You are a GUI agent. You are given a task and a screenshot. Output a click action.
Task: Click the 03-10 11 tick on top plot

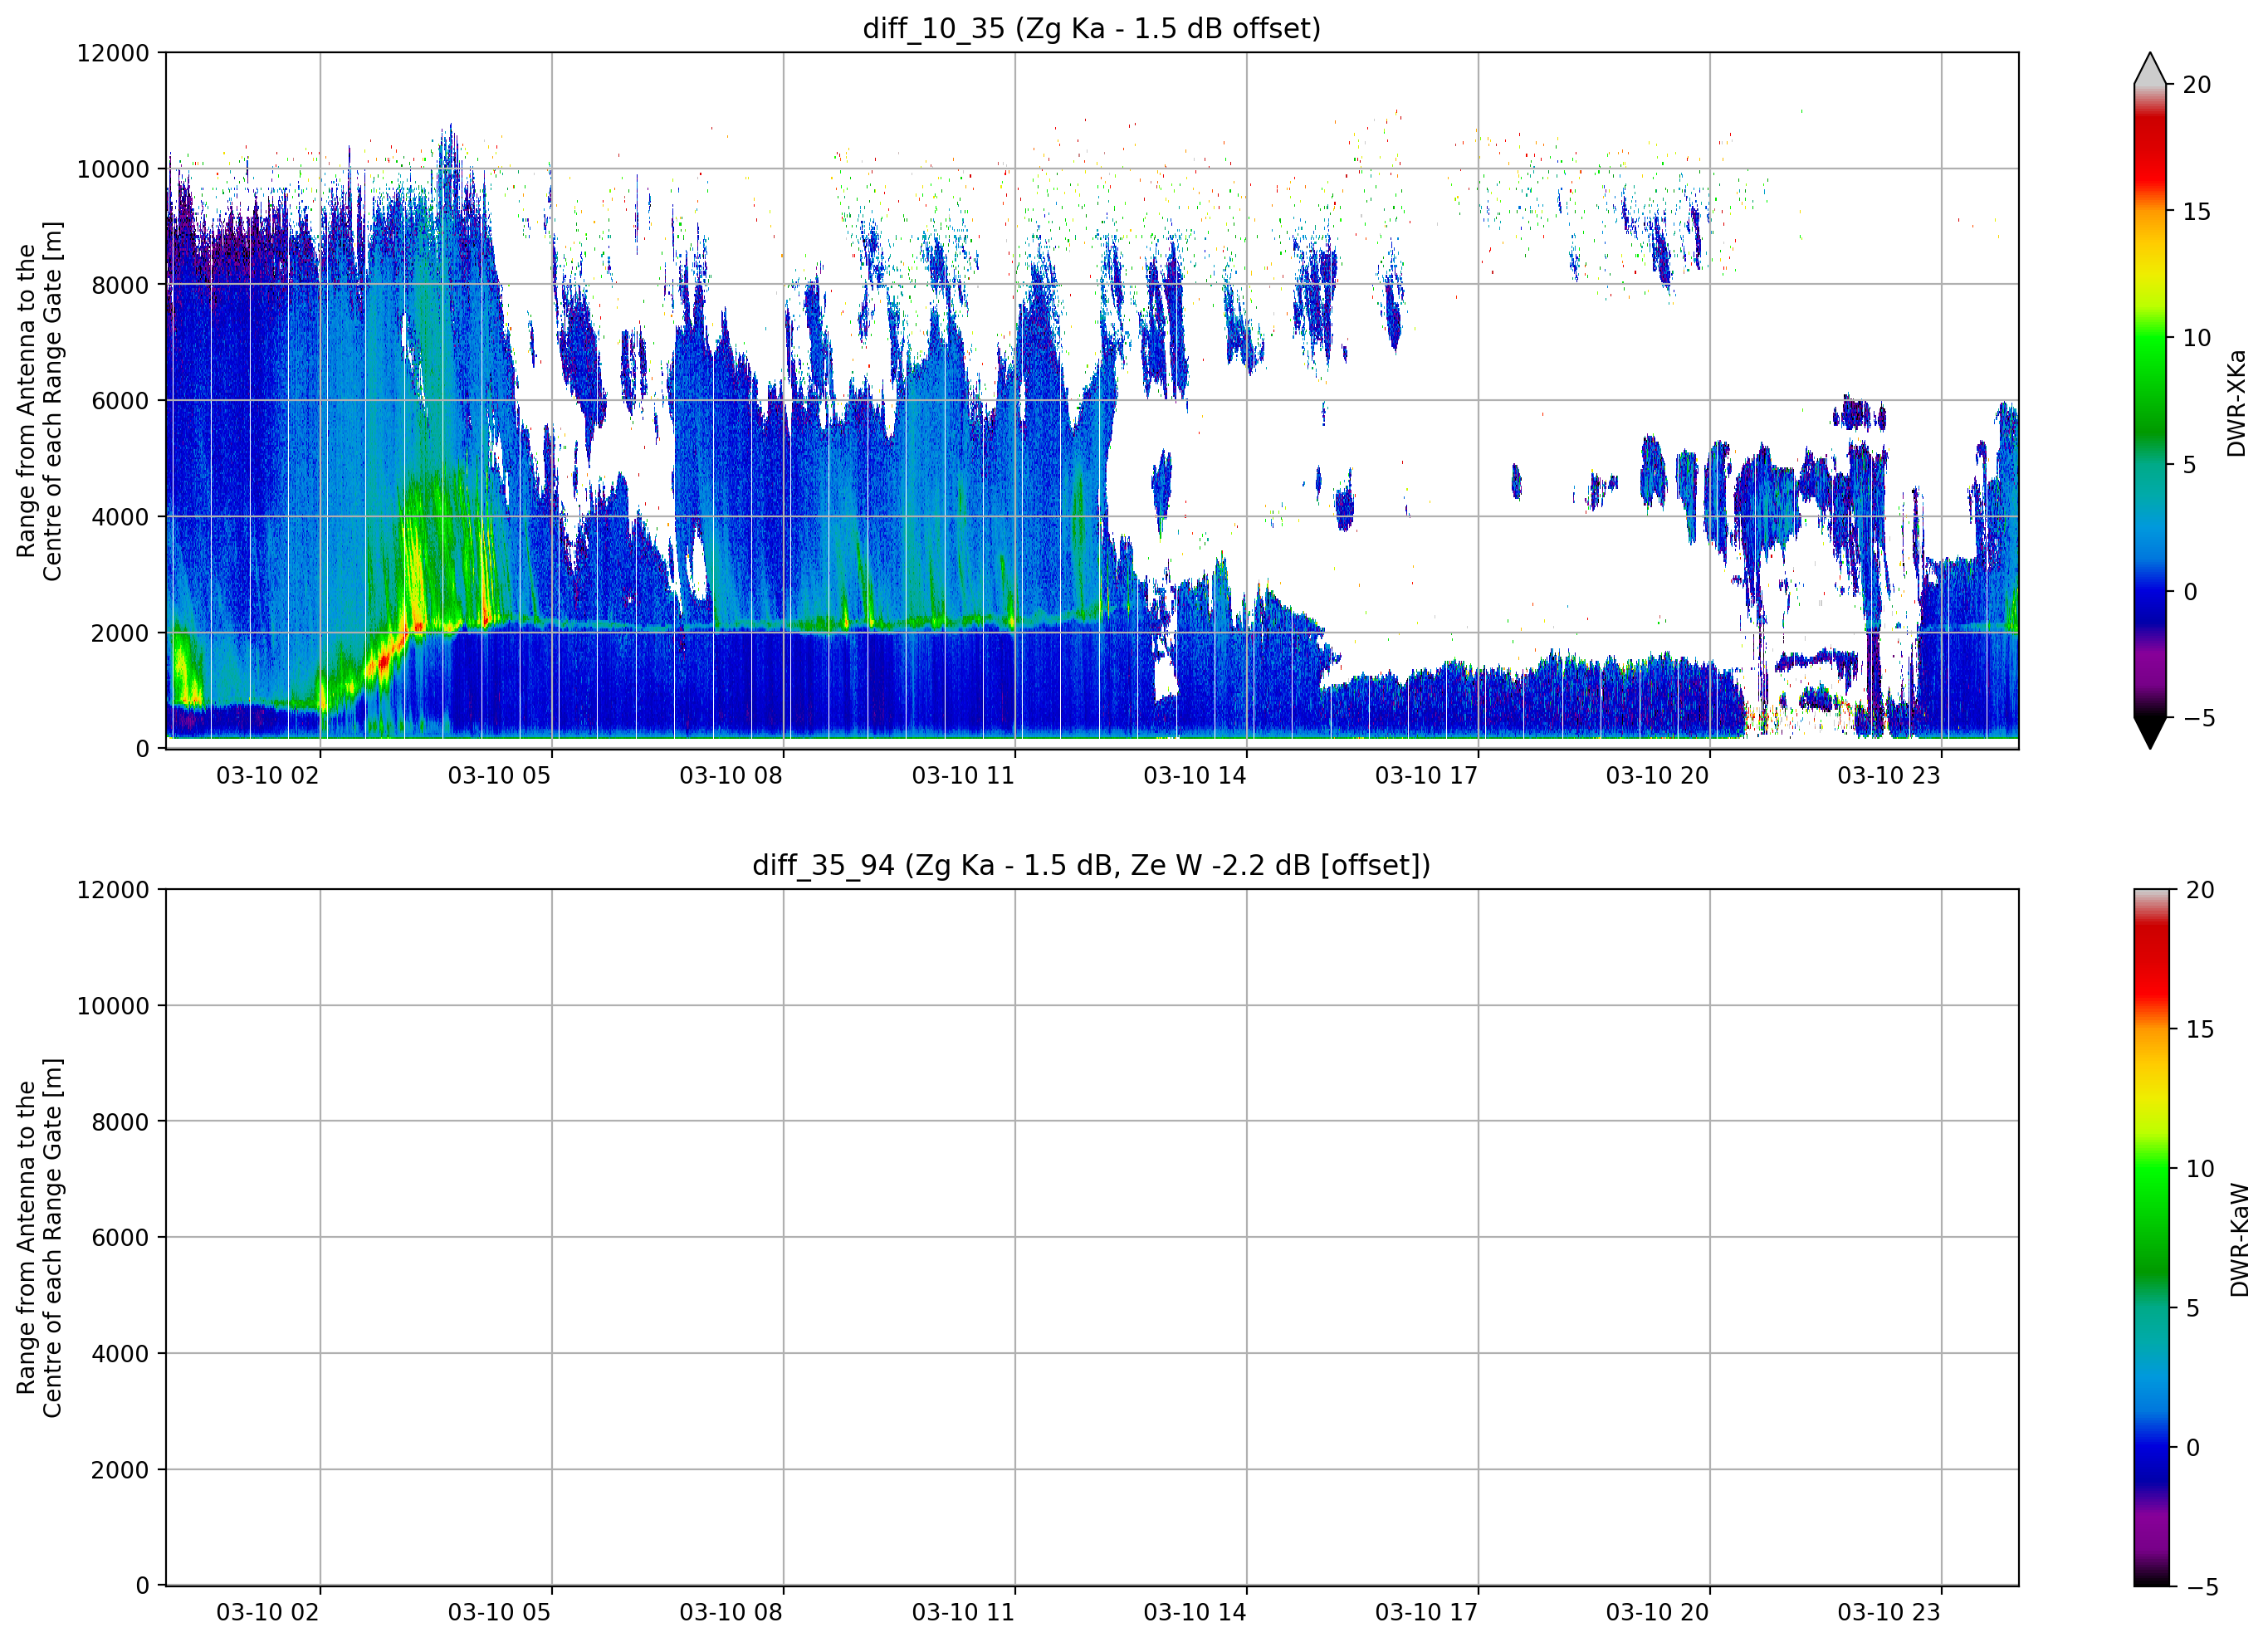click(963, 775)
